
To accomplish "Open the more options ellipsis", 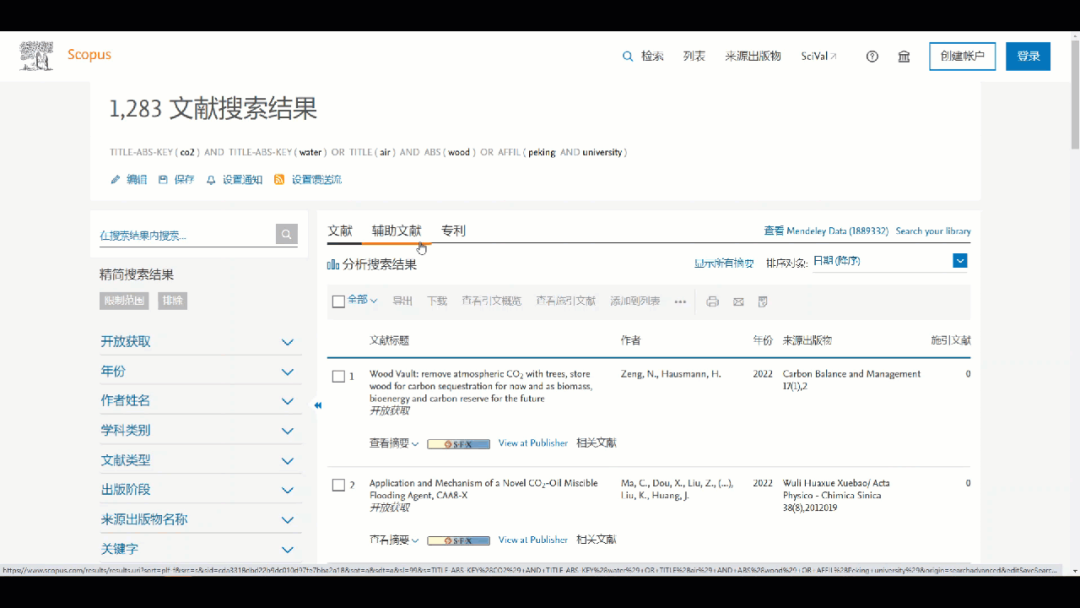I will (680, 302).
